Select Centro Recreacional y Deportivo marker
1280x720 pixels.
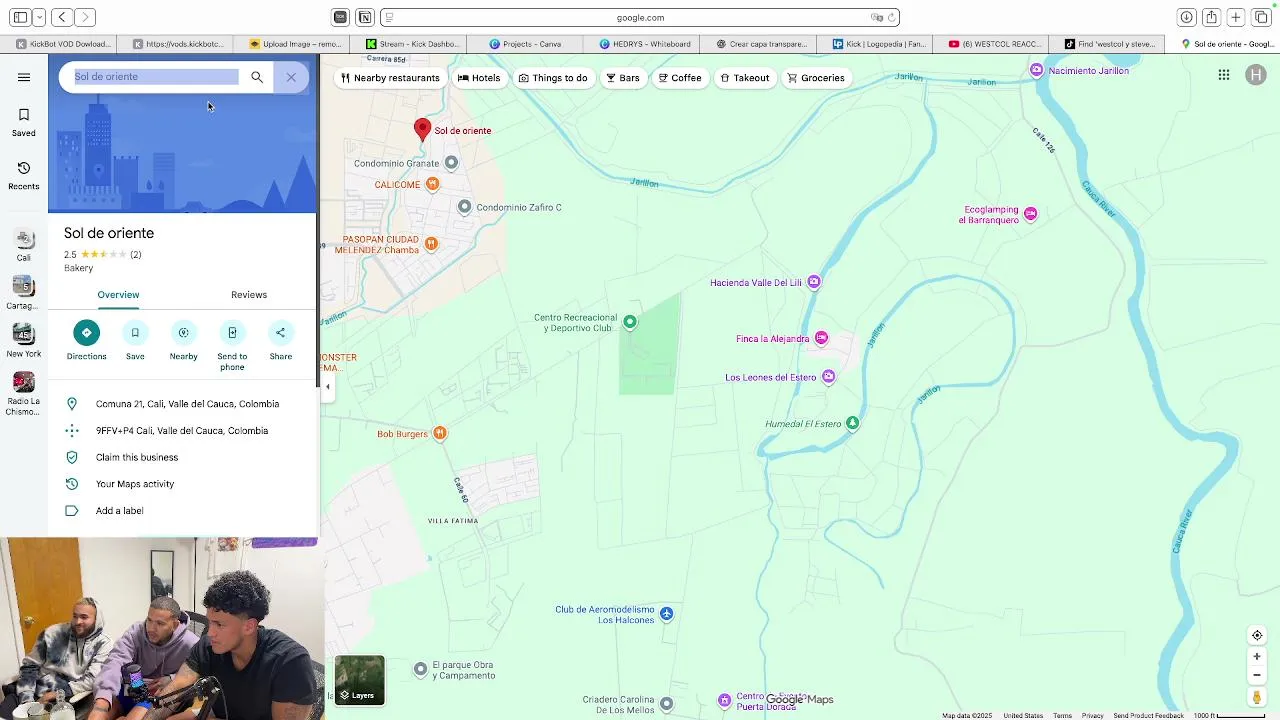click(x=630, y=321)
